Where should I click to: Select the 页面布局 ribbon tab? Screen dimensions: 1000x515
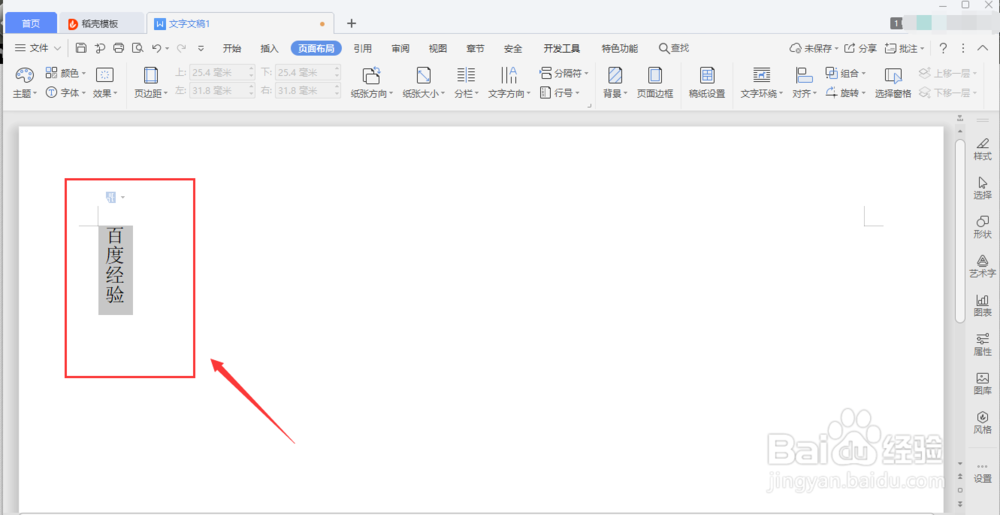point(316,48)
